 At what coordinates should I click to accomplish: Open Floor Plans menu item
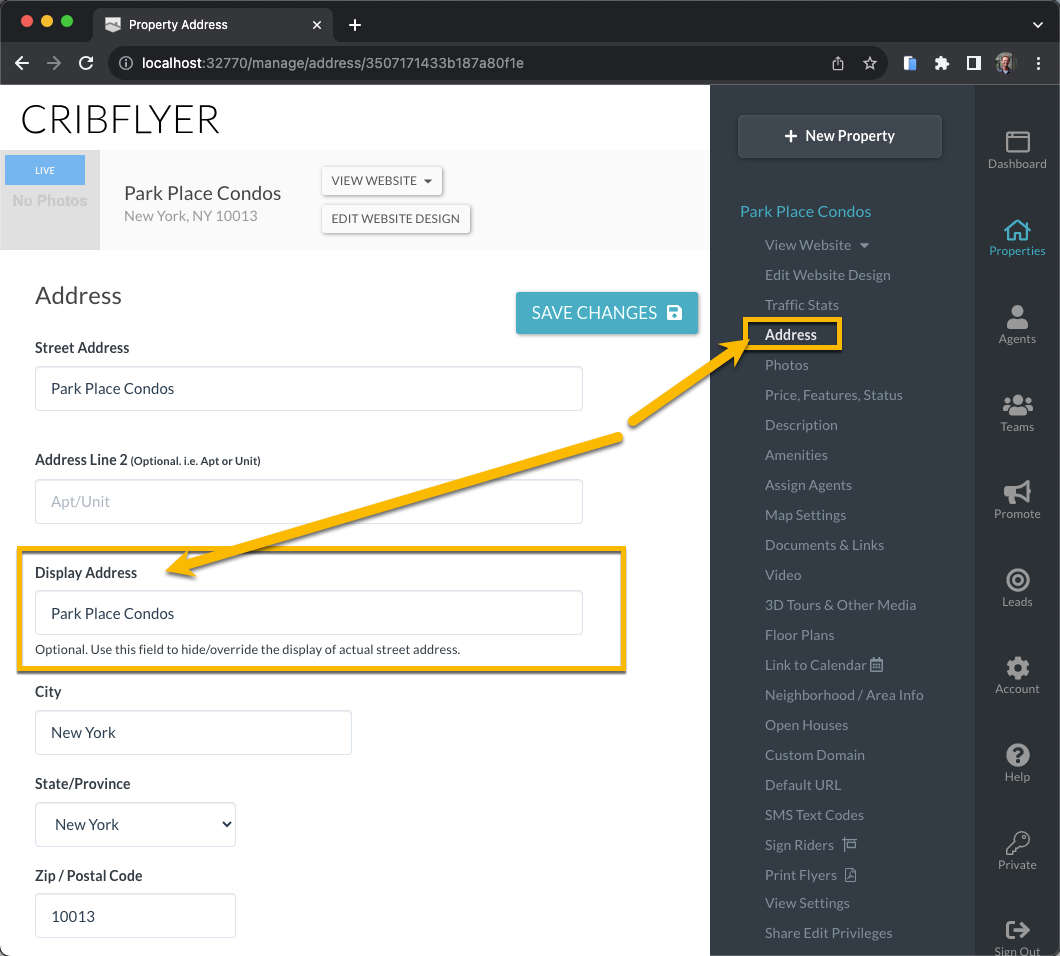click(x=799, y=635)
